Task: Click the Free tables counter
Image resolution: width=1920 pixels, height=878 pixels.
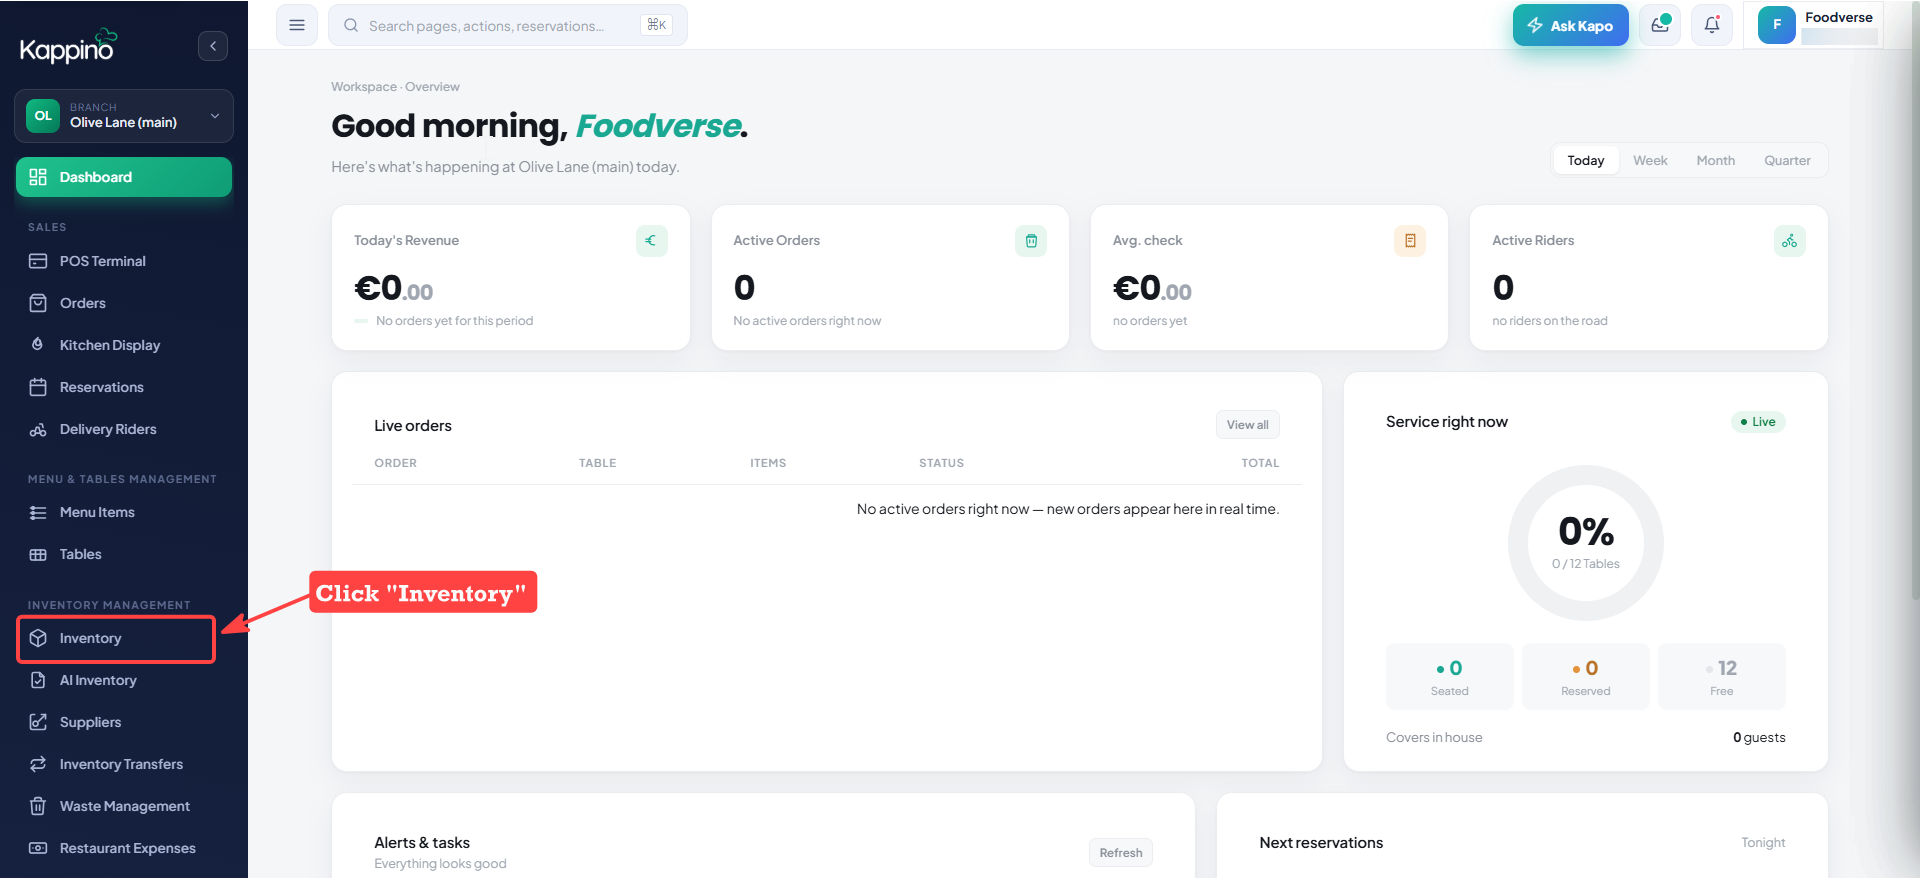Action: coord(1721,676)
